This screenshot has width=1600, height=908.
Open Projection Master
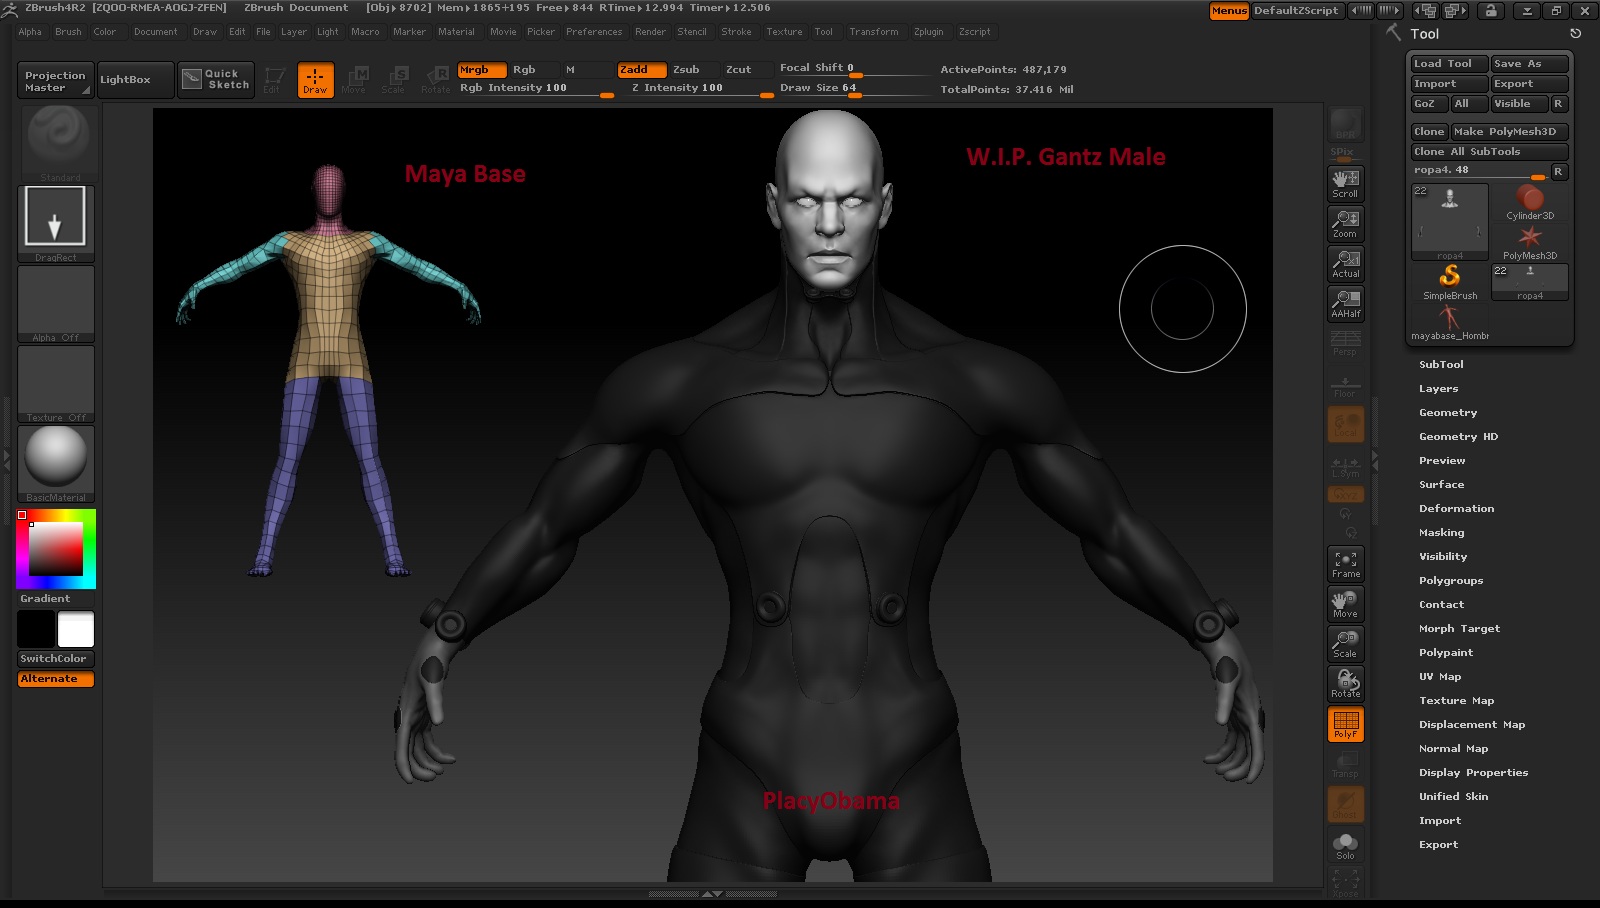click(x=56, y=80)
